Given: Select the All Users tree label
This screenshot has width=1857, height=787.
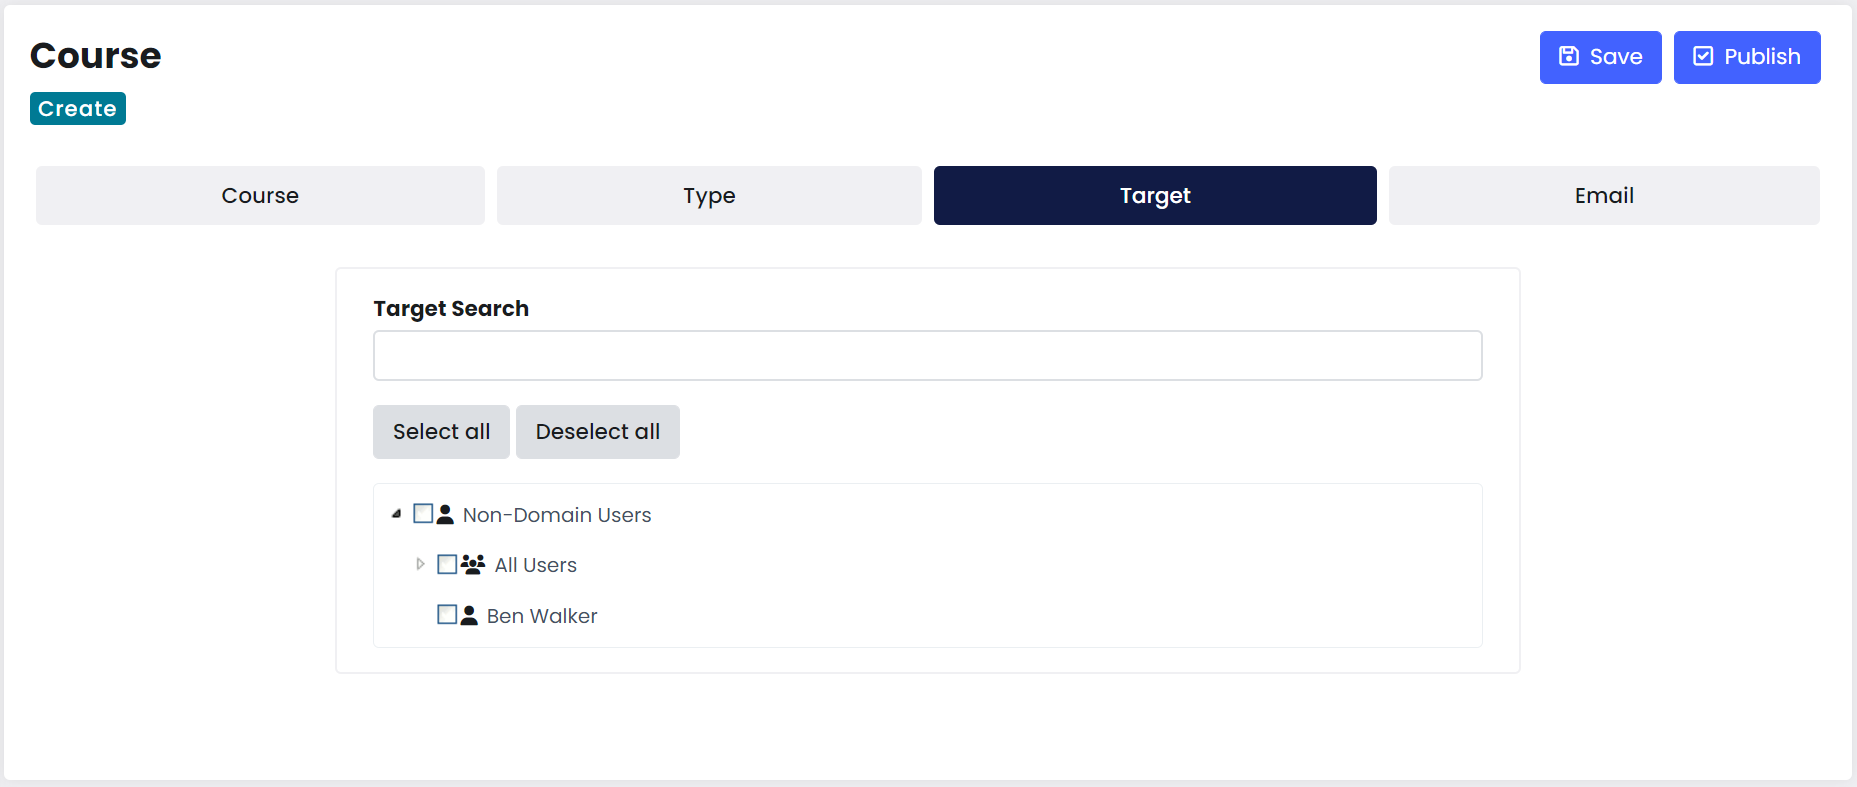Looking at the screenshot, I should tap(536, 565).
